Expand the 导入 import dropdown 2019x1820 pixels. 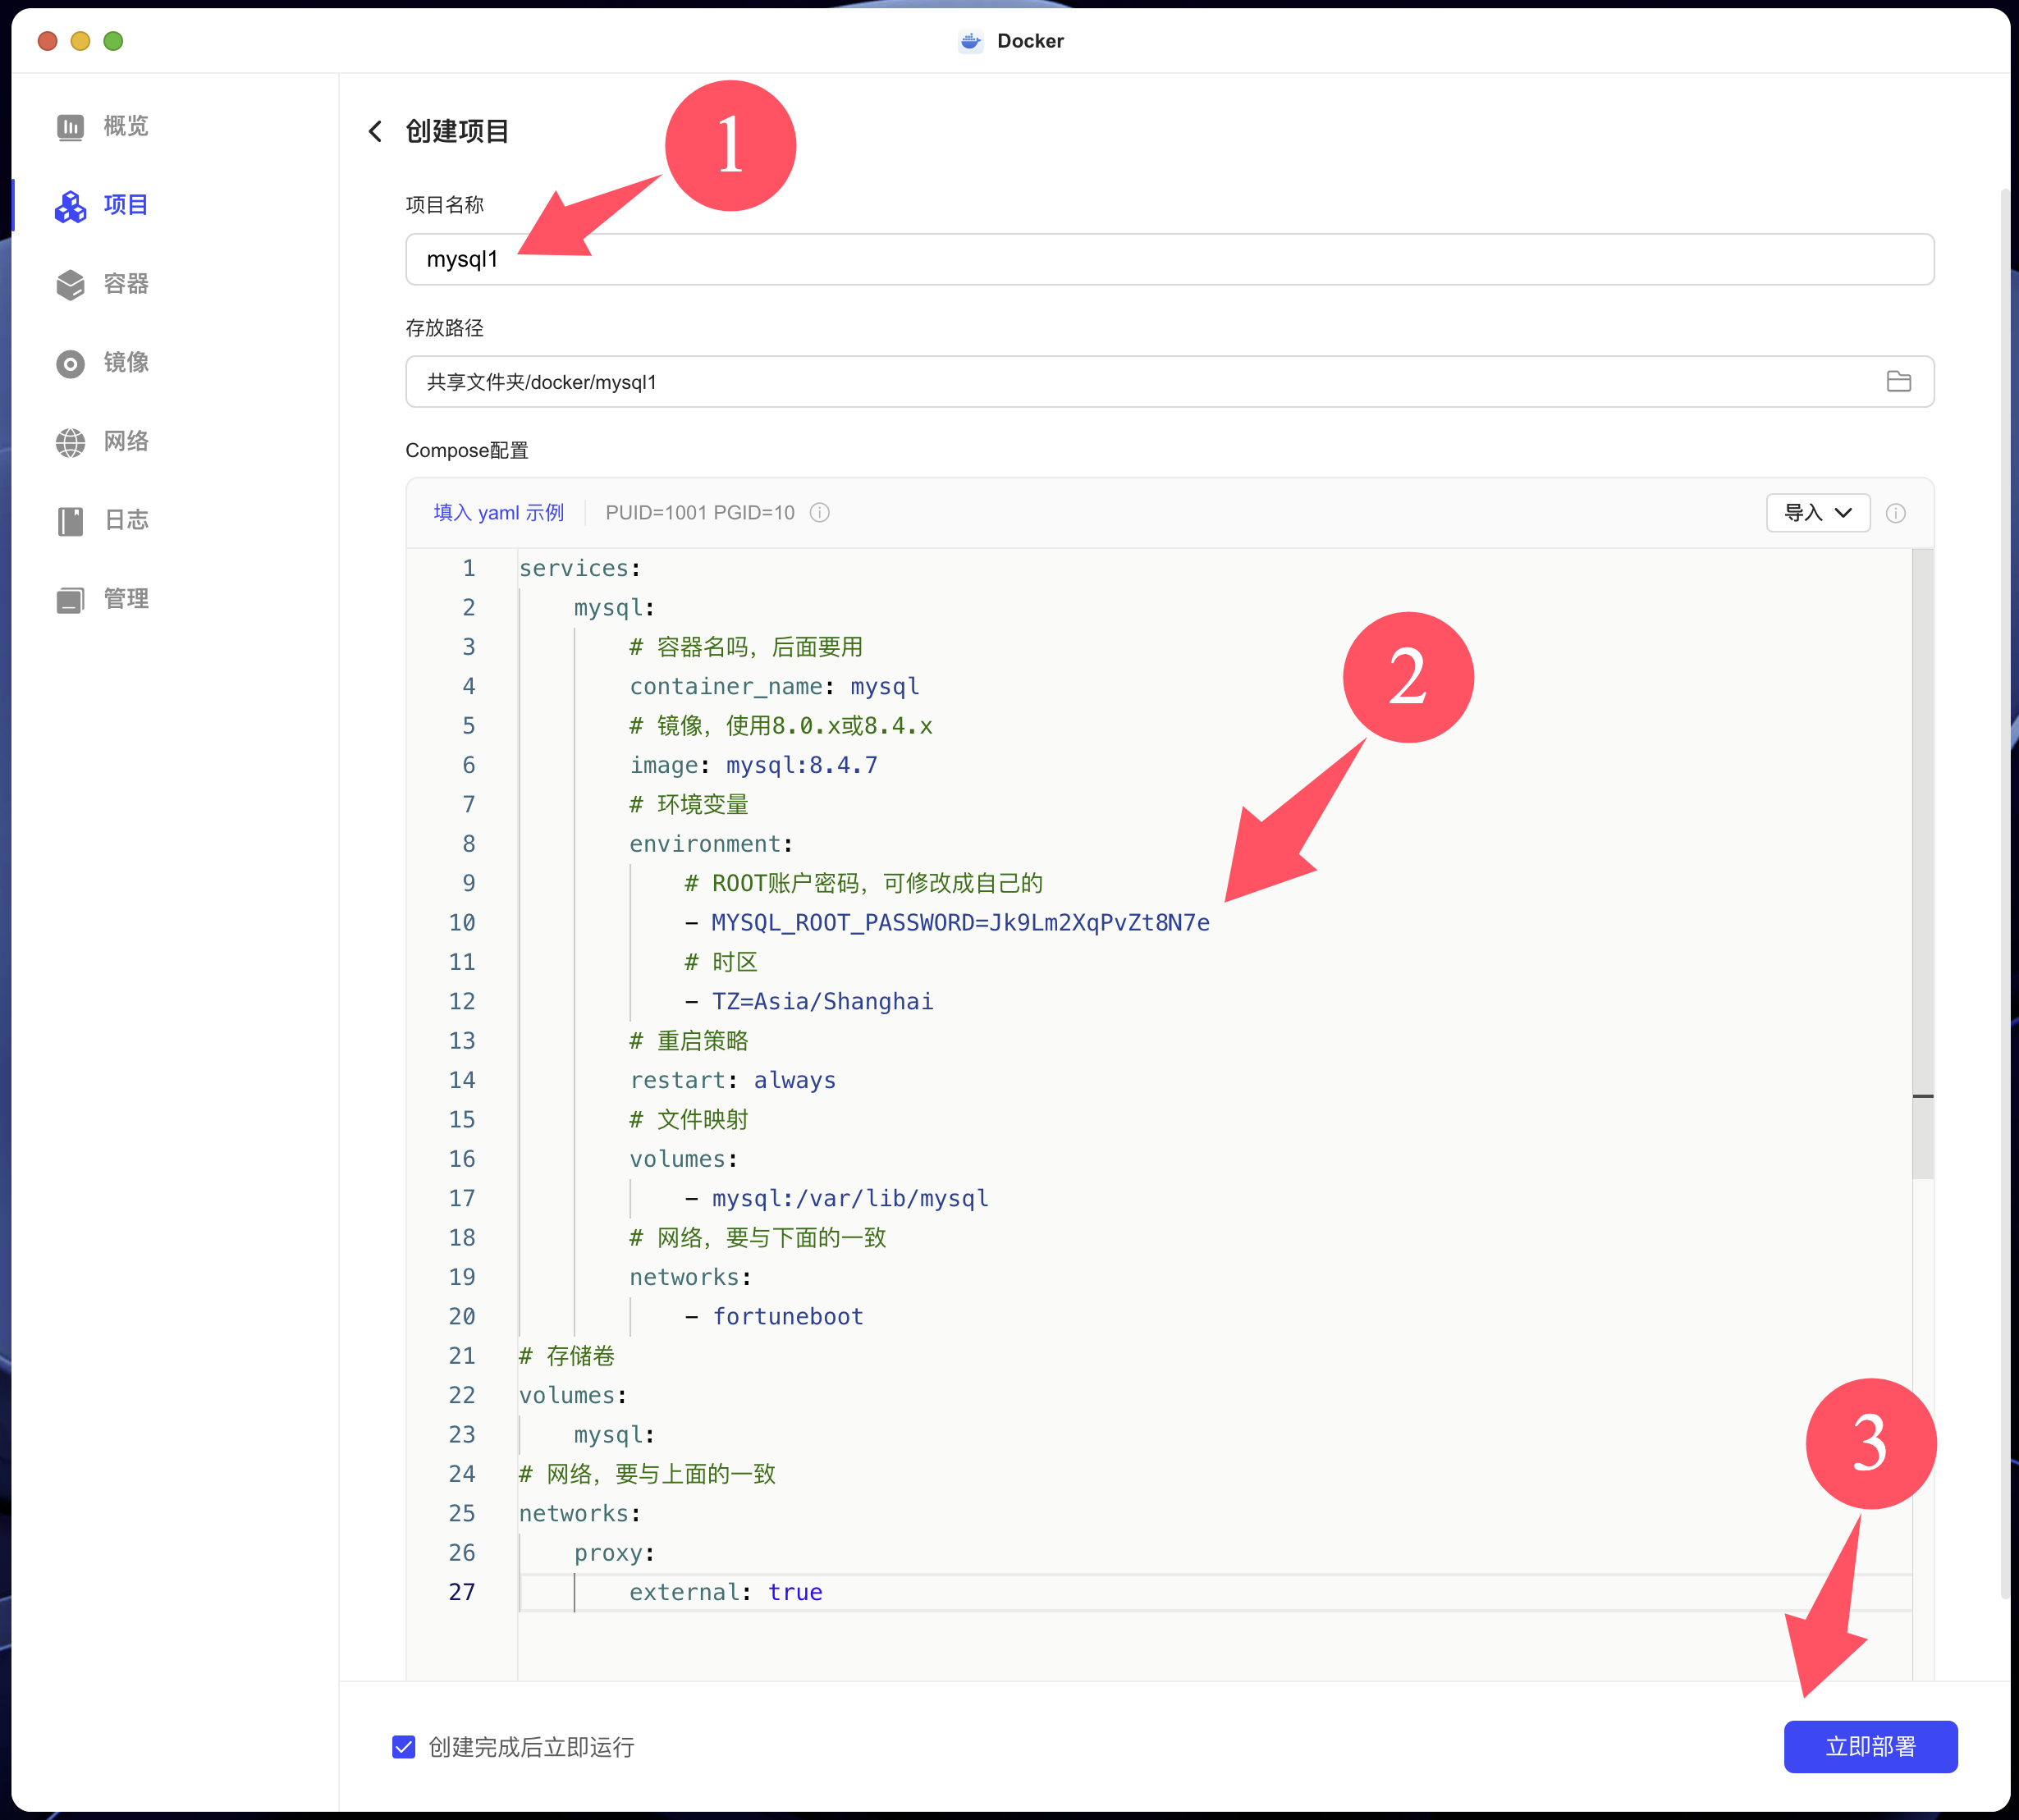tap(1817, 513)
